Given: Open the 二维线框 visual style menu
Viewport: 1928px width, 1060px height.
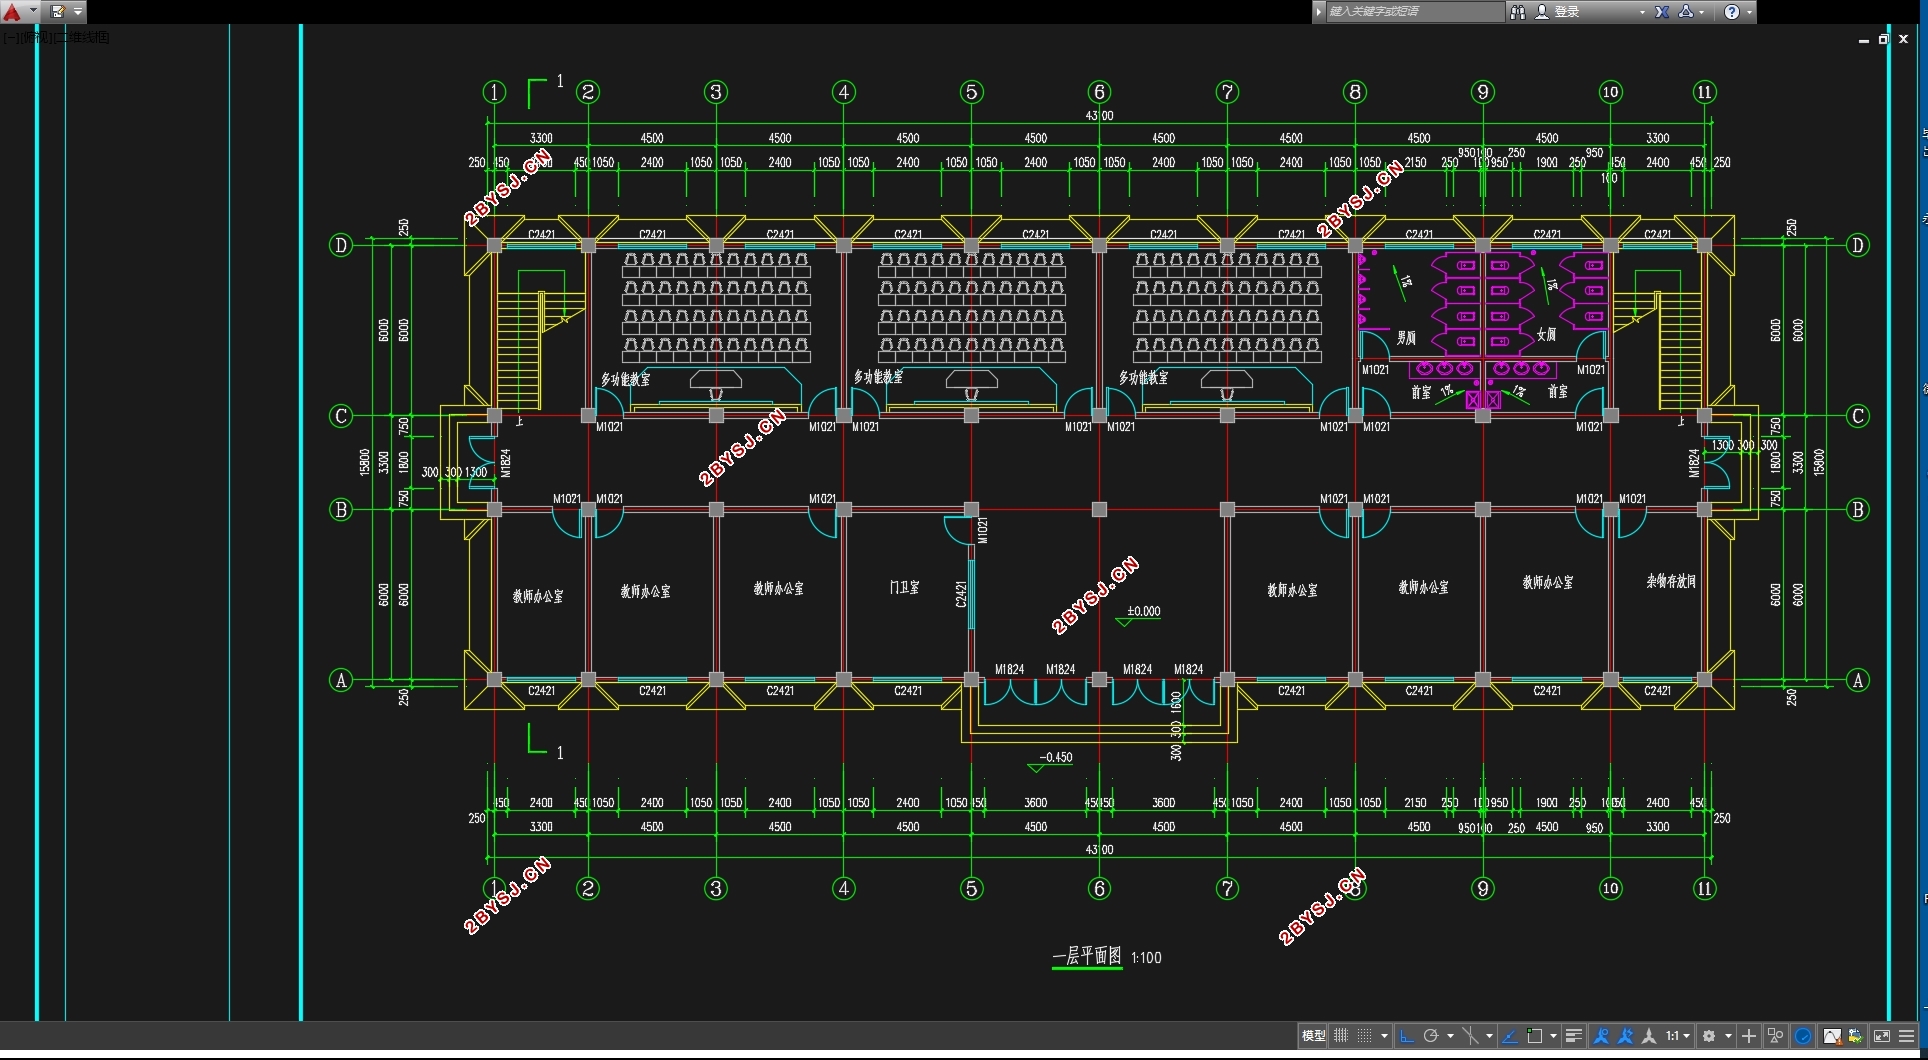Looking at the screenshot, I should (x=82, y=38).
